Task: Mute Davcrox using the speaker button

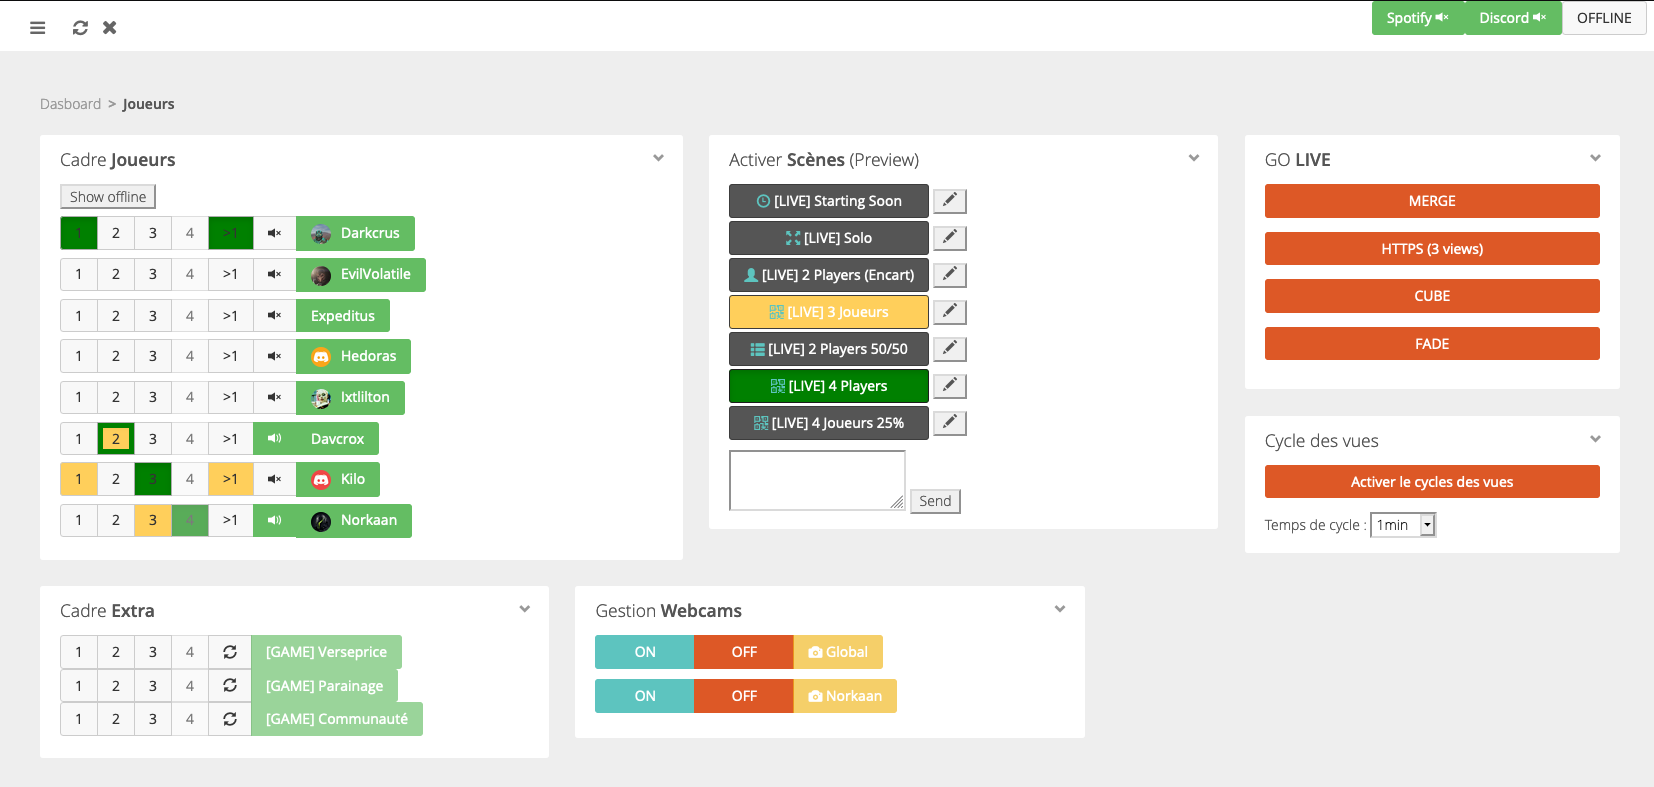Action: point(274,439)
